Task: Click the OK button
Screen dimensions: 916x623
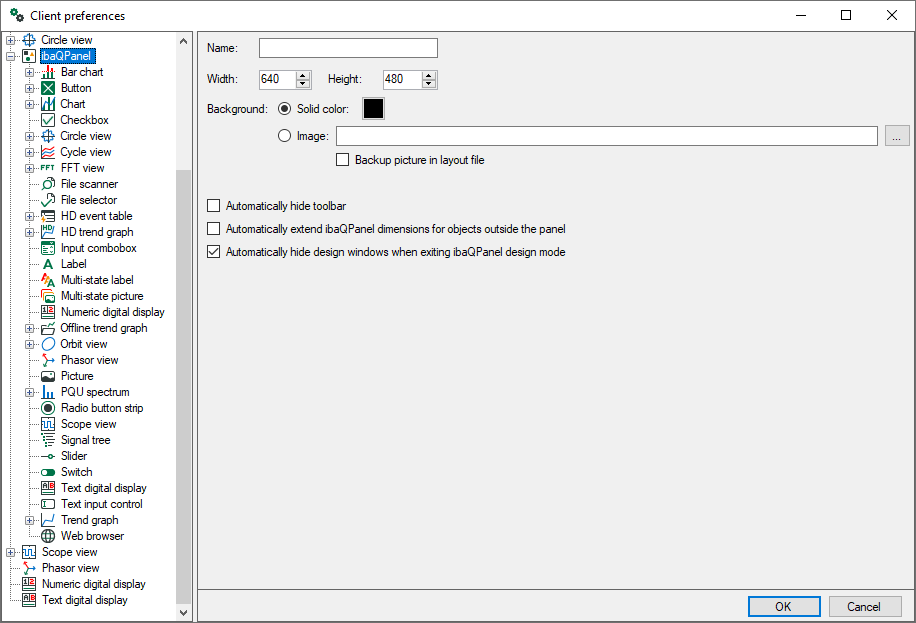Action: point(783,607)
